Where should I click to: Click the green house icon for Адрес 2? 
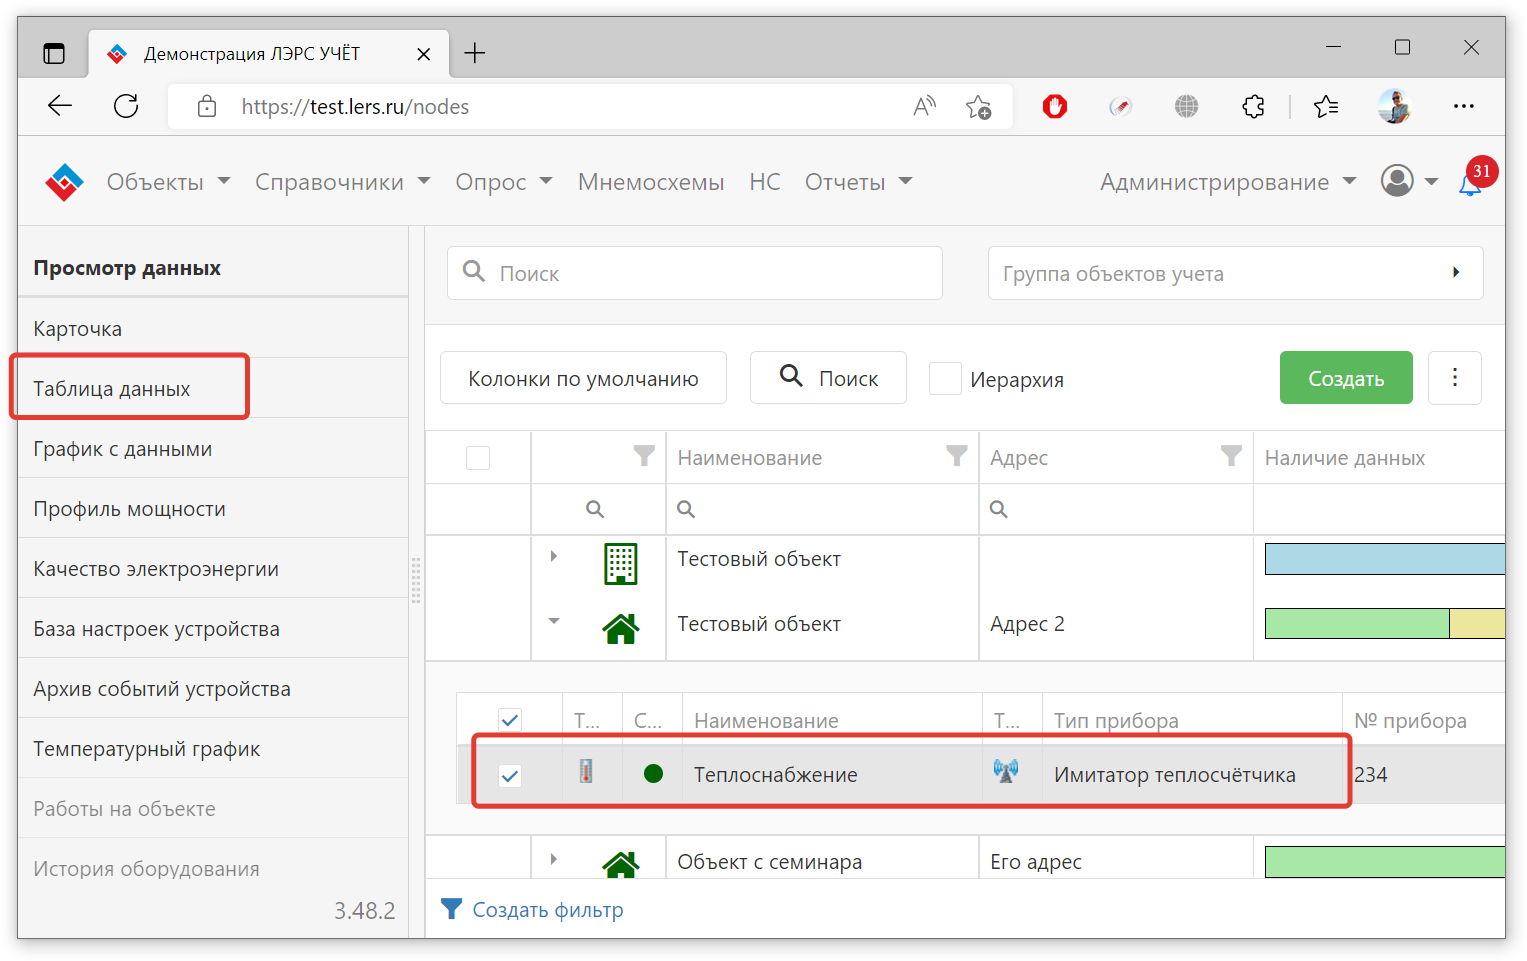click(620, 627)
